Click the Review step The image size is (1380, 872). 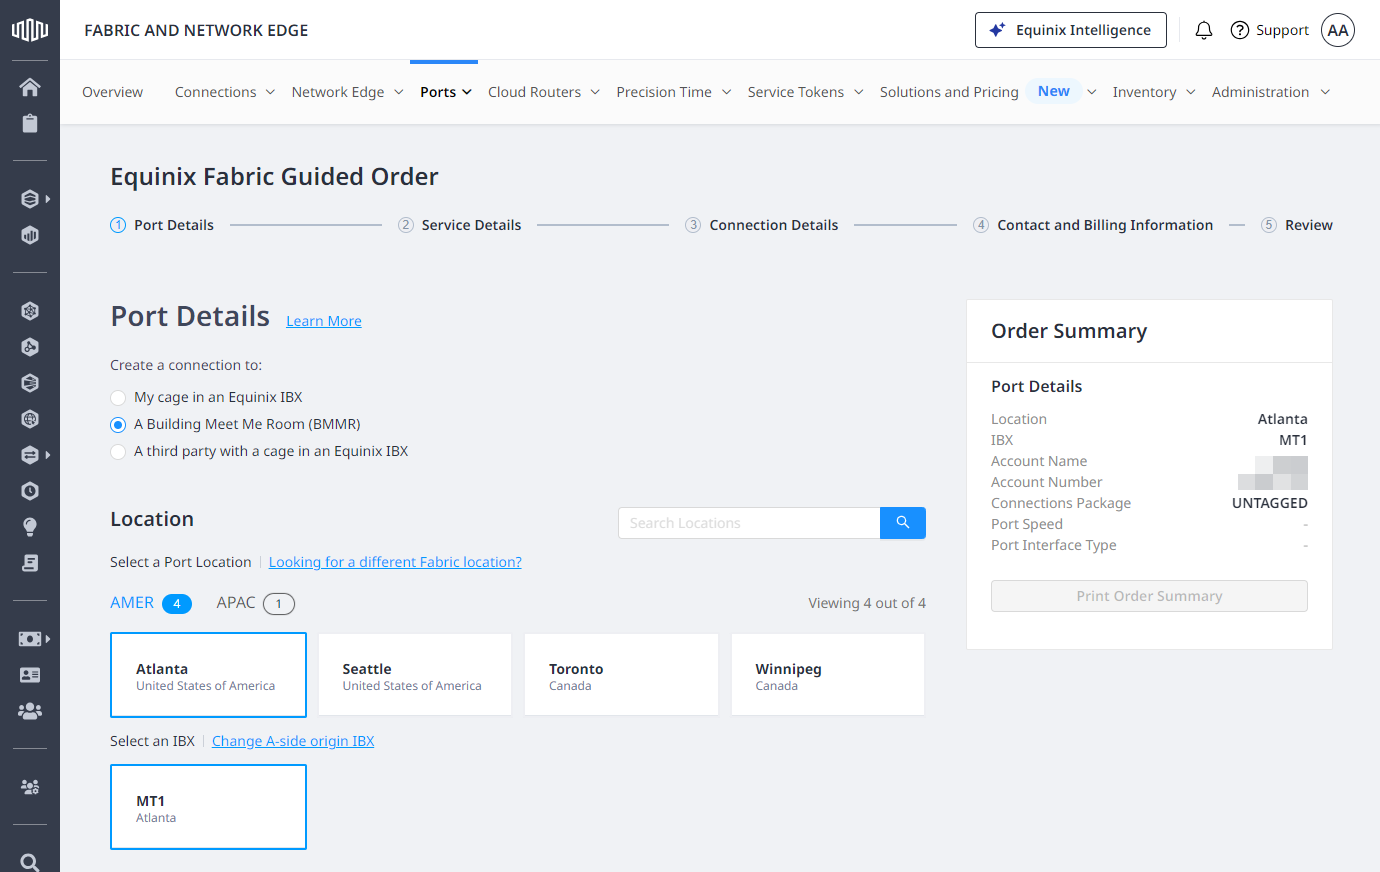pos(1297,225)
